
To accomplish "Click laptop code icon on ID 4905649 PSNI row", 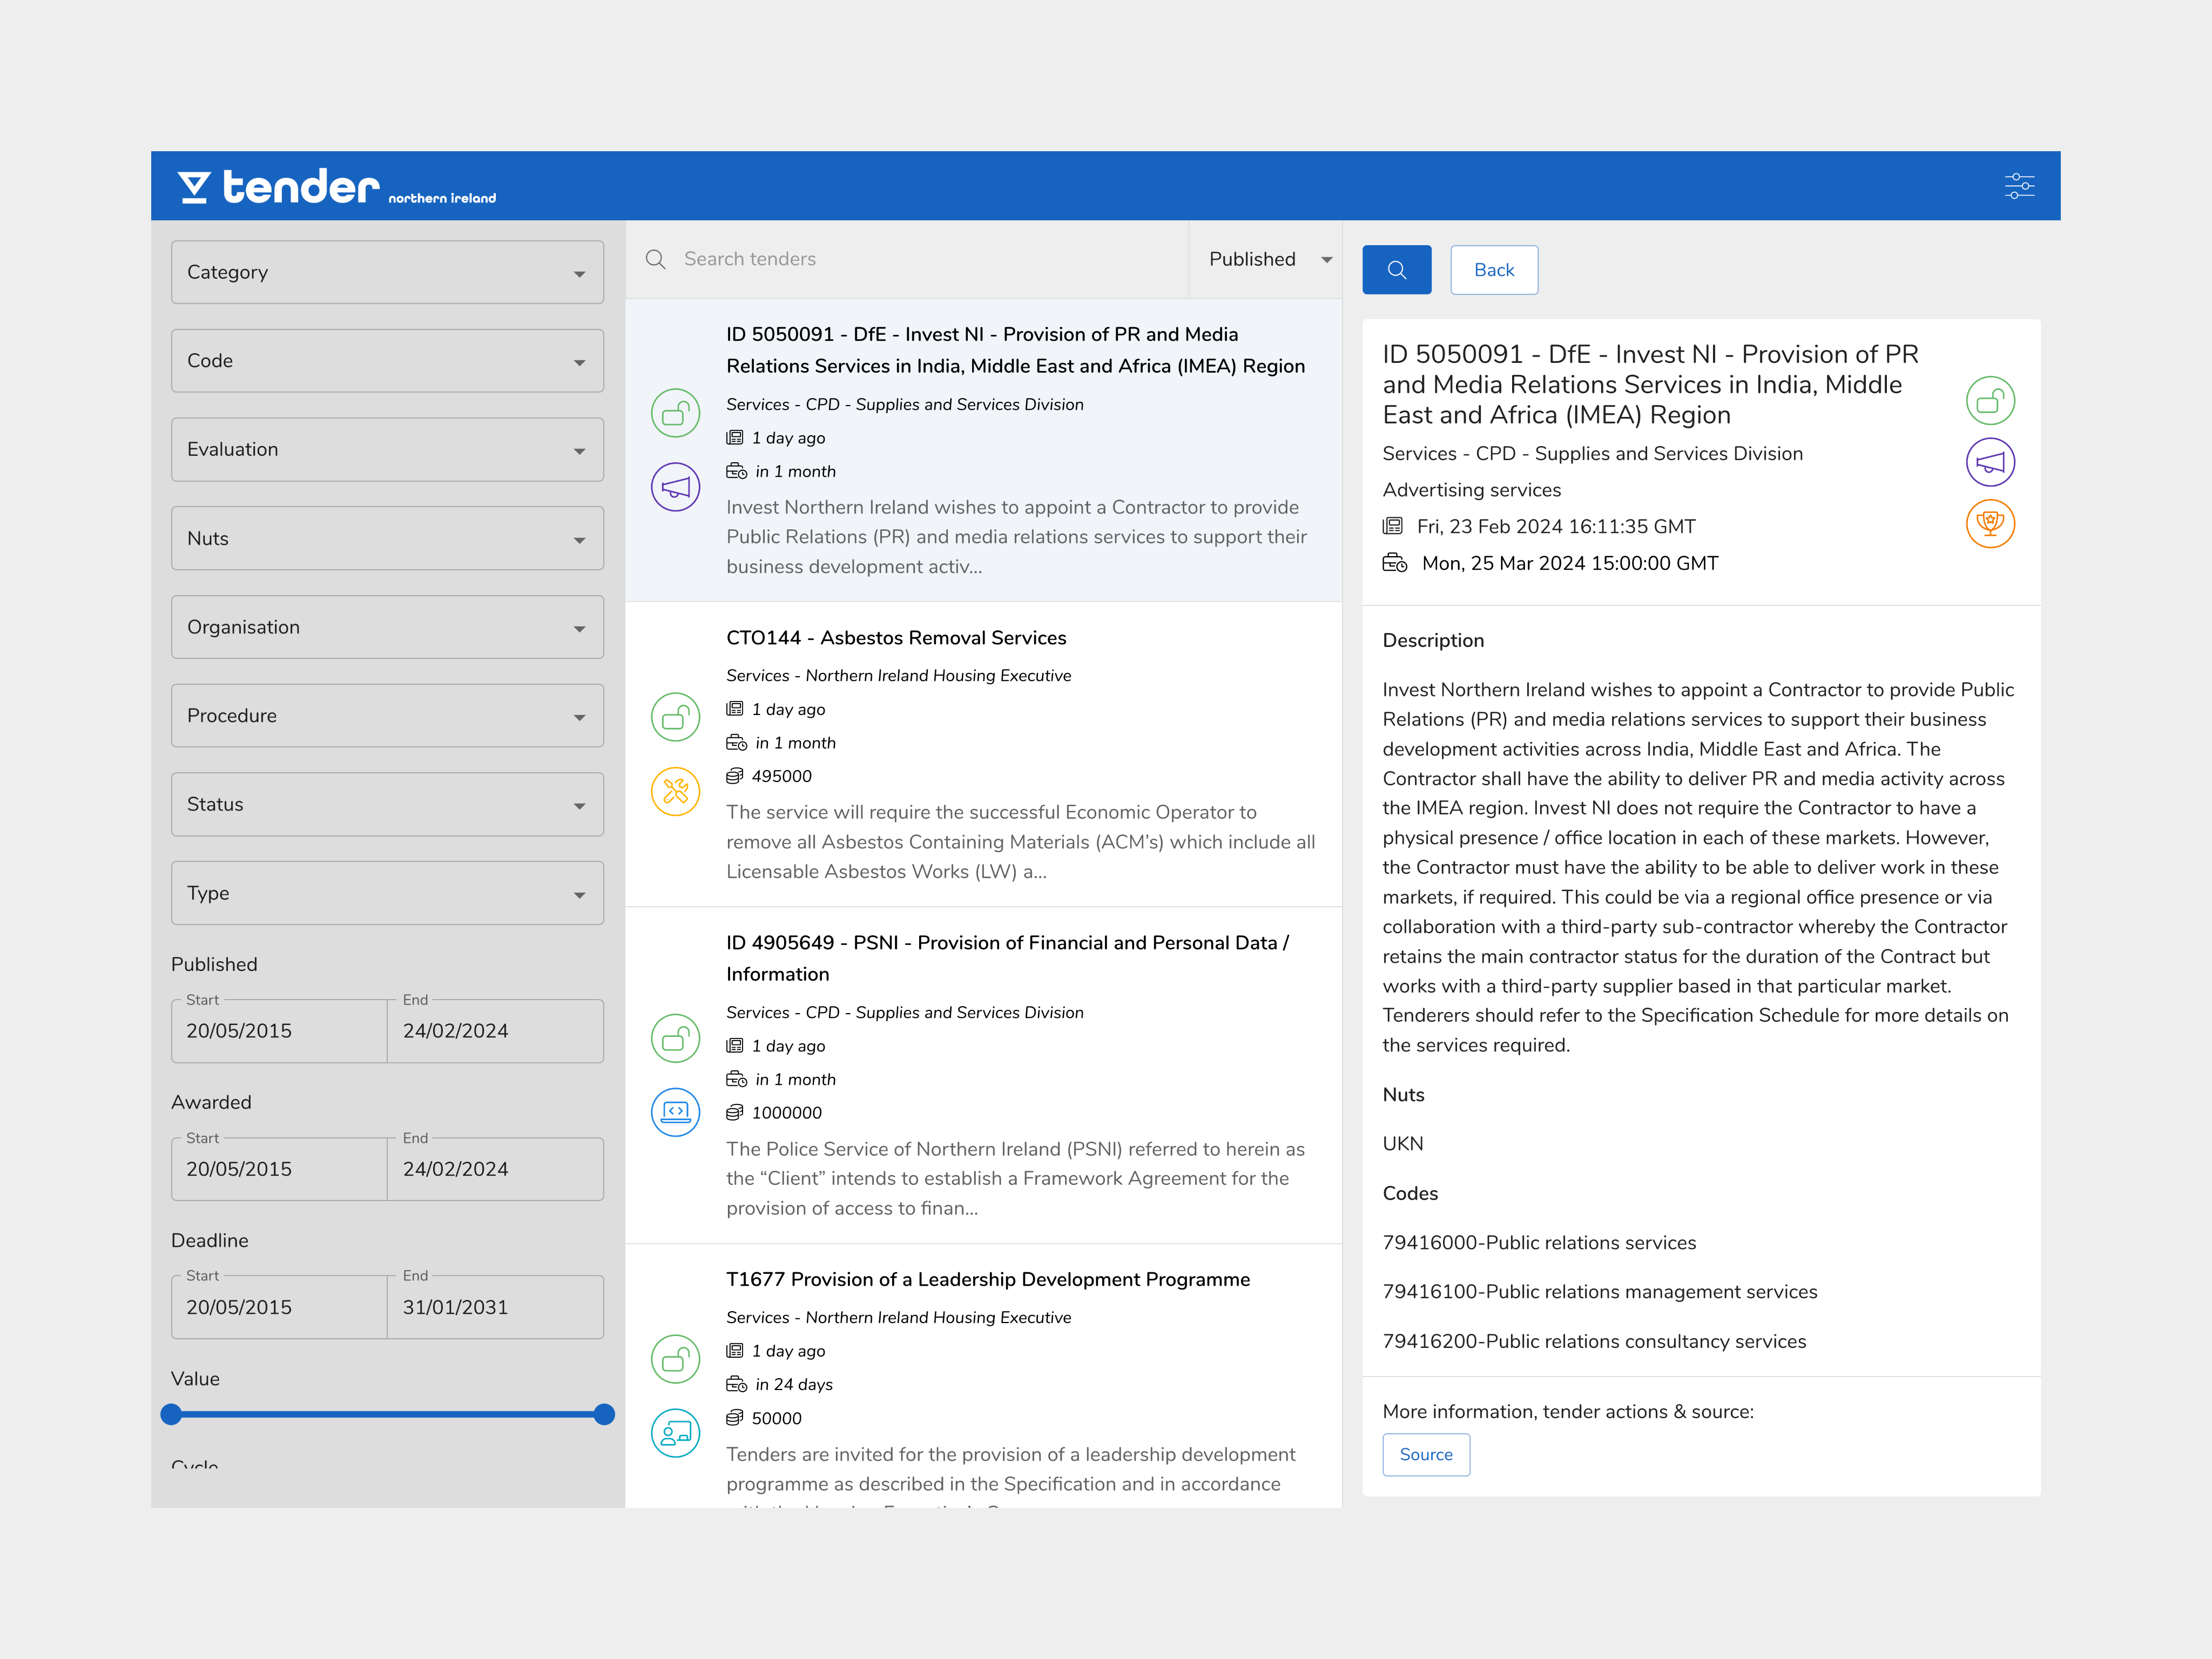I will (675, 1112).
